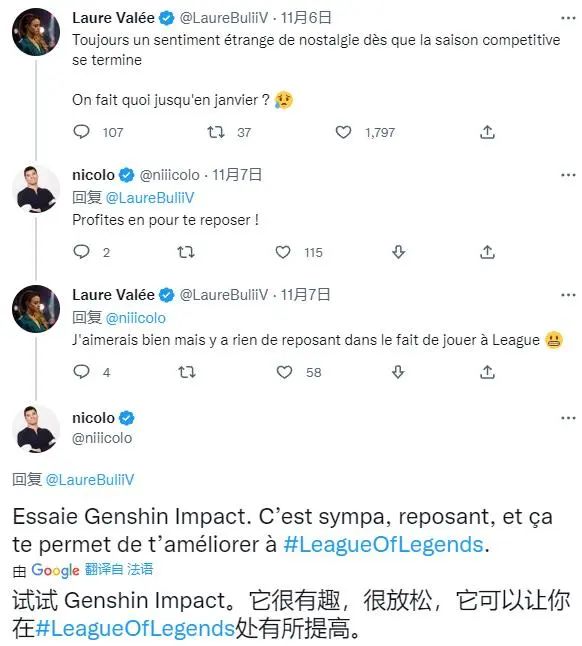Share Laure's 'J'aimerais bien' reply

pos(487,372)
